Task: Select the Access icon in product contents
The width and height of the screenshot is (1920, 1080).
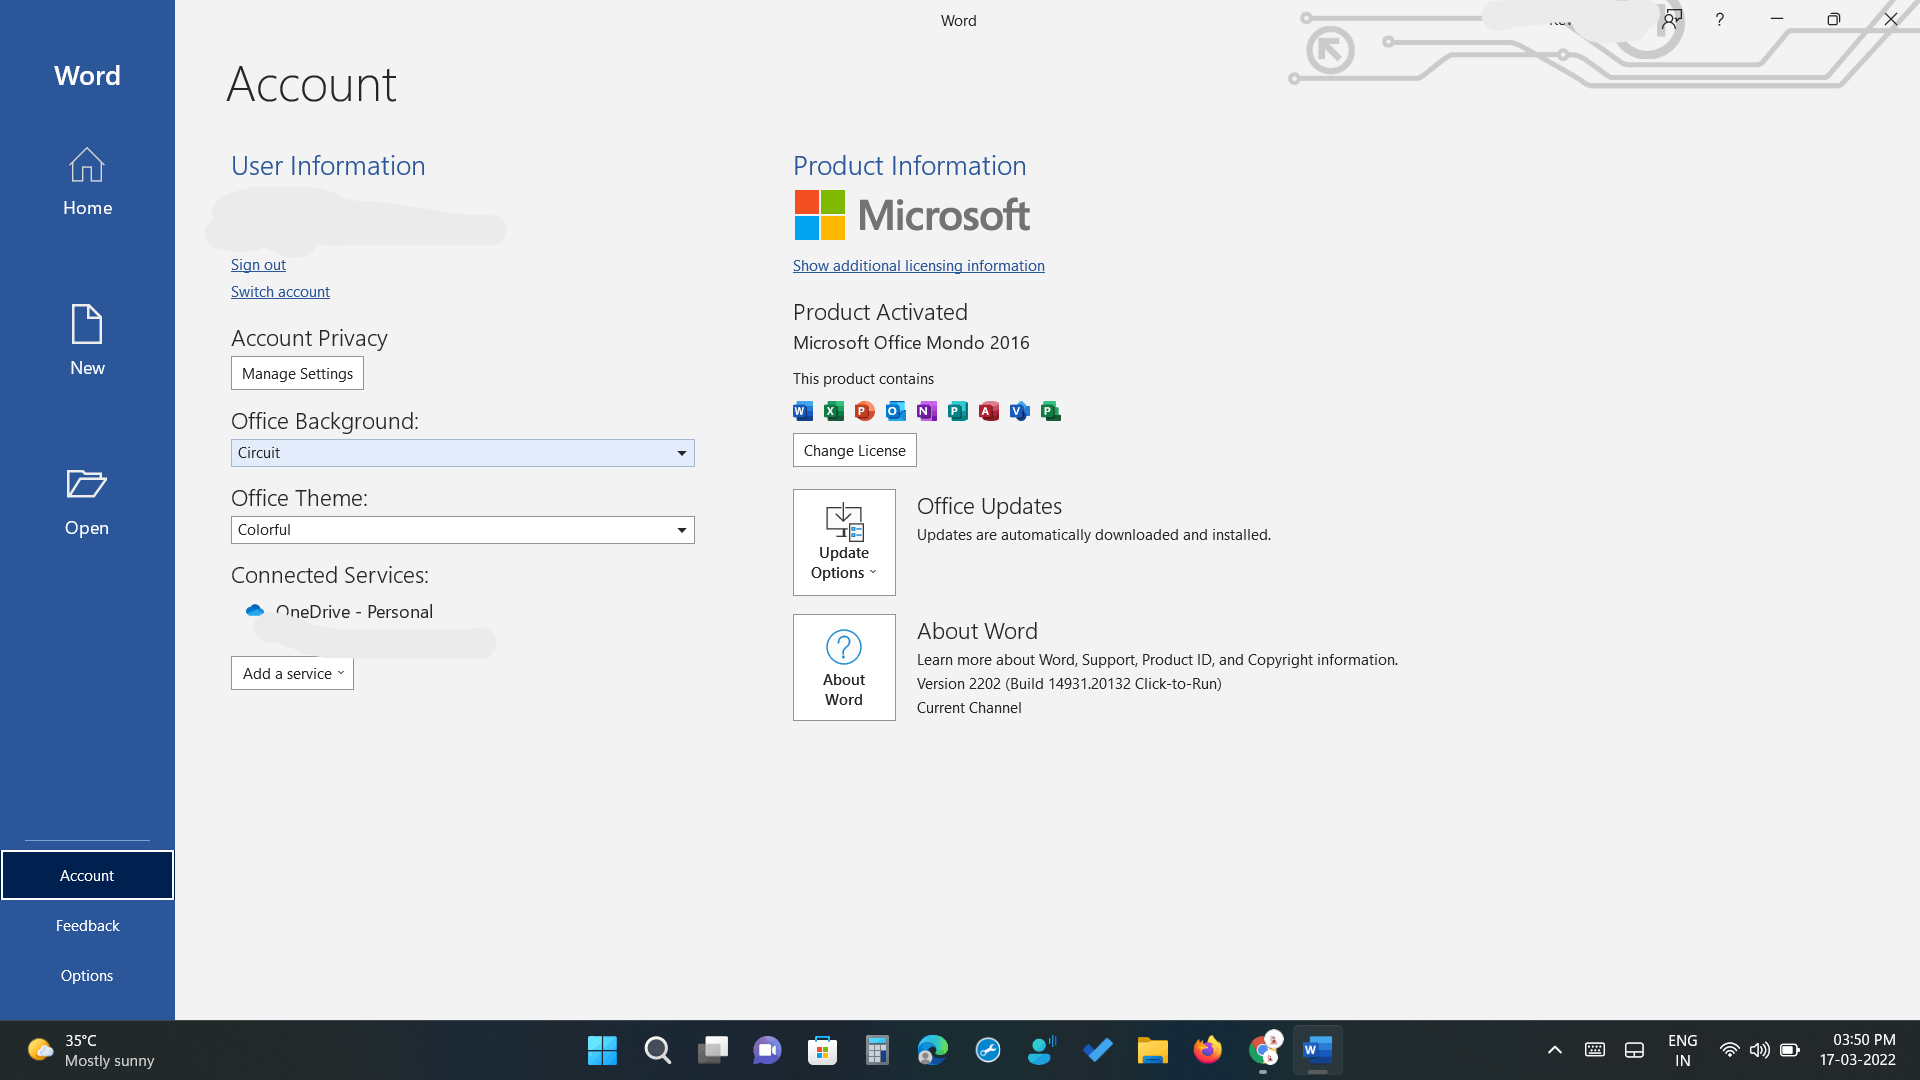Action: [988, 411]
